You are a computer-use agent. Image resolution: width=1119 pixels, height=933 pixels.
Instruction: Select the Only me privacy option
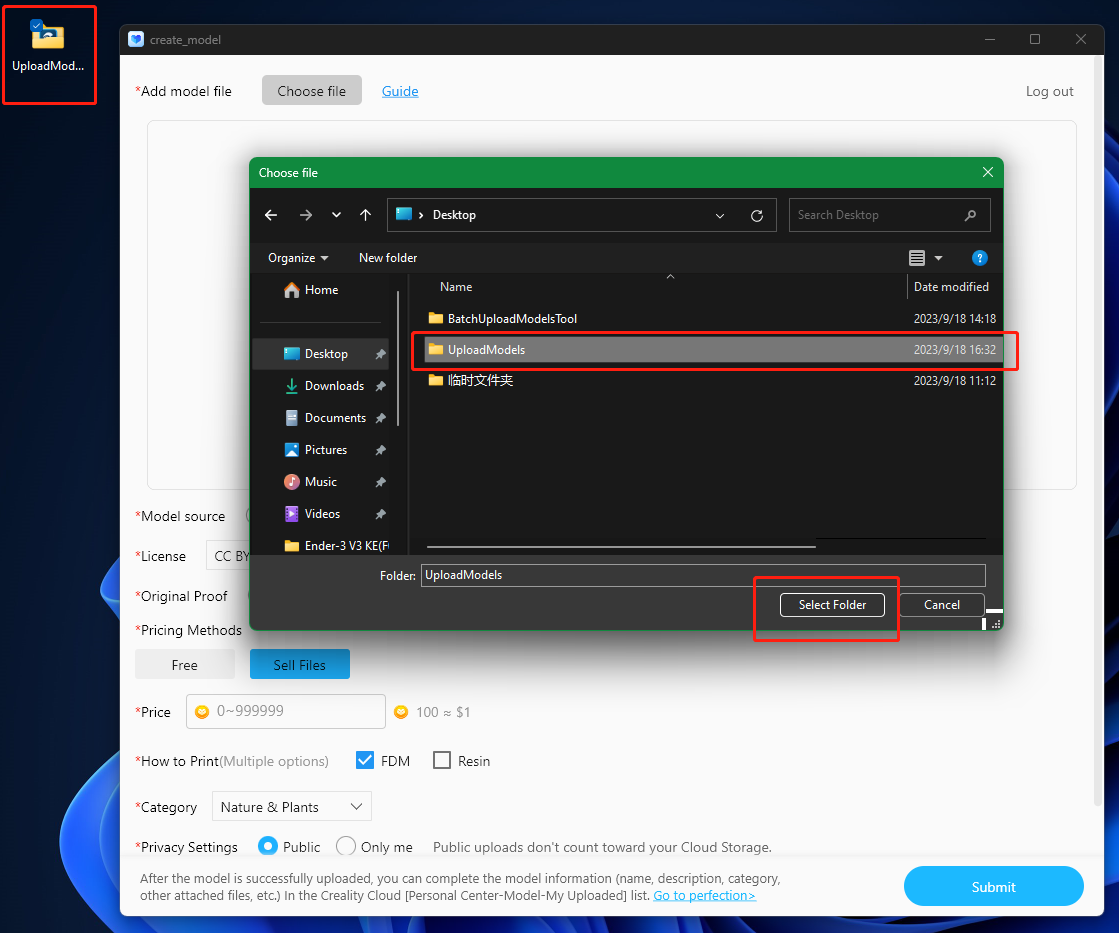346,847
